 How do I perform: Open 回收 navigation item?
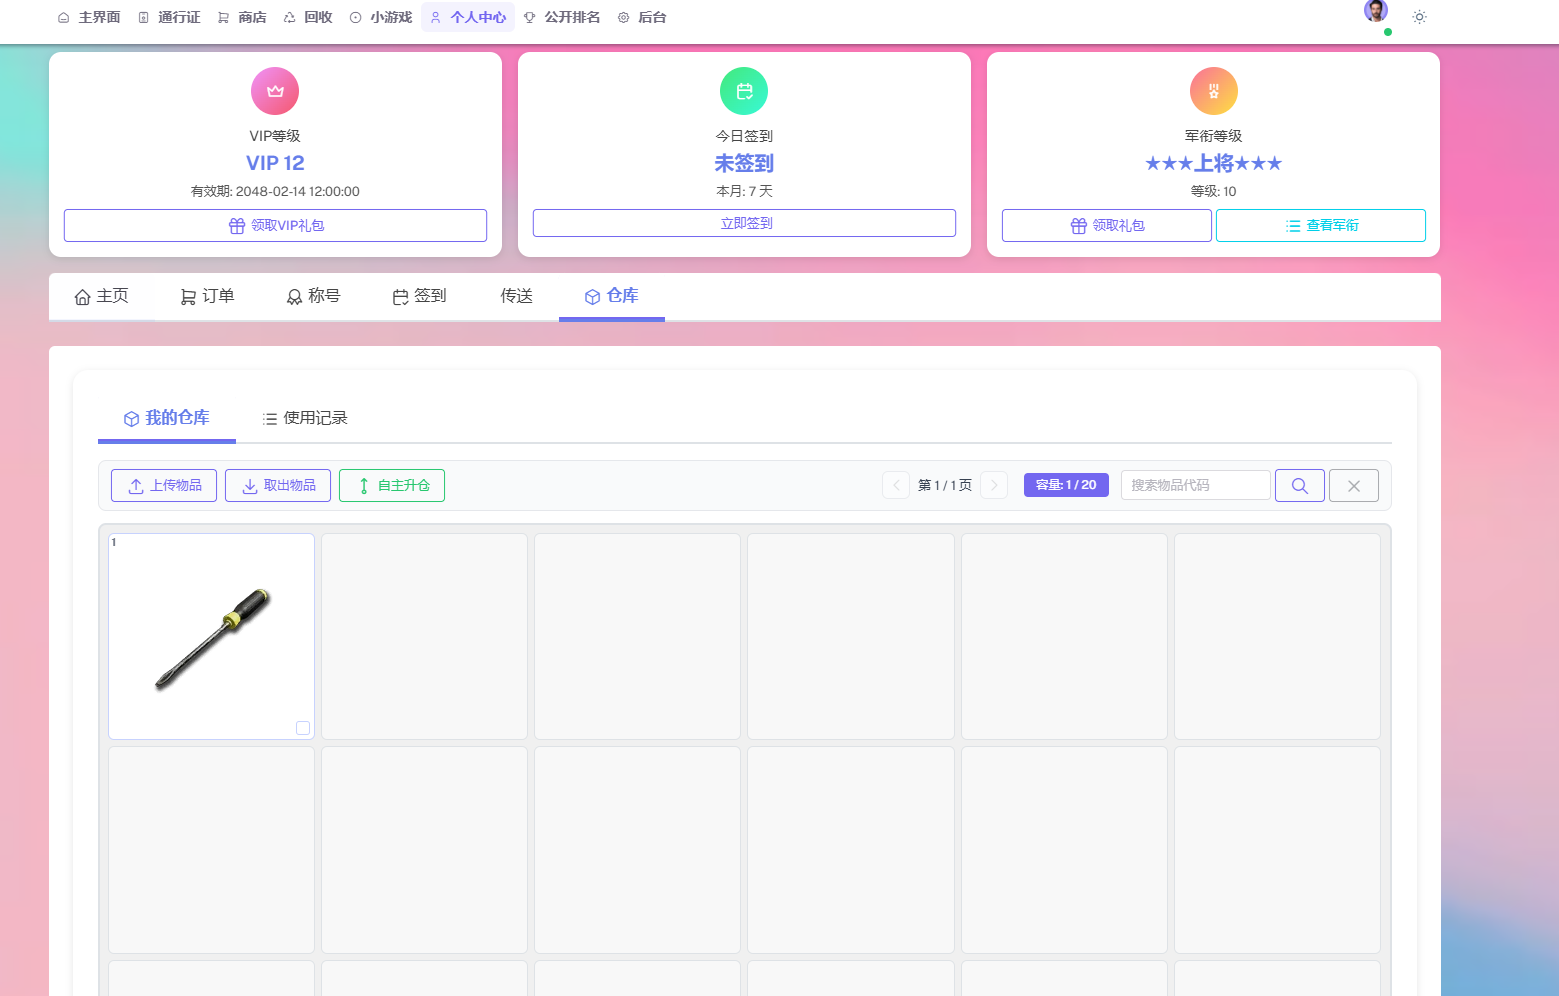coord(308,17)
